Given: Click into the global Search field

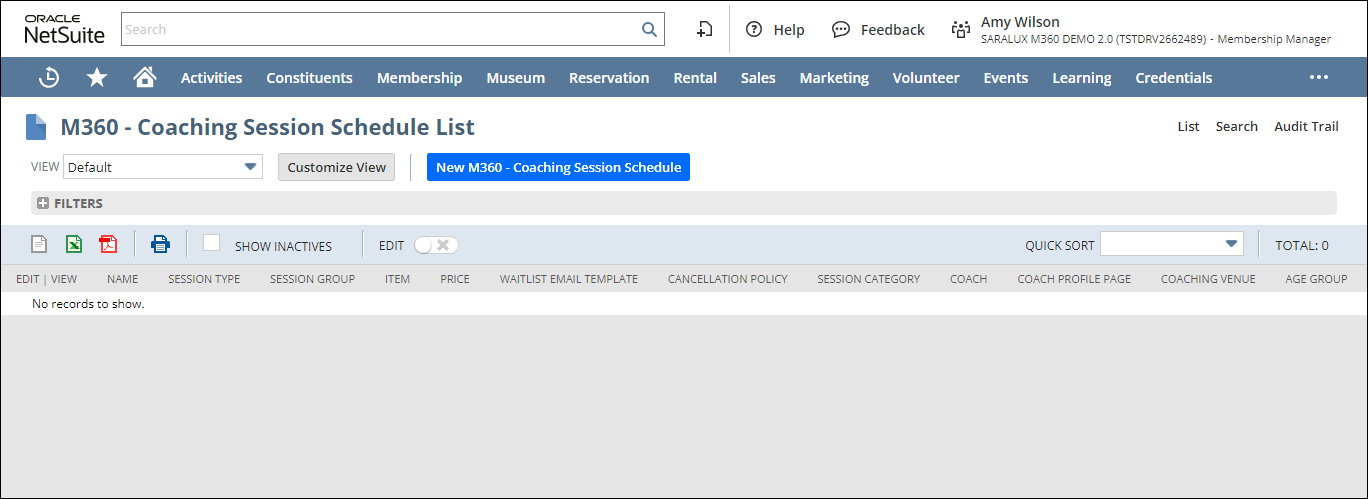Looking at the screenshot, I should click(x=380, y=29).
